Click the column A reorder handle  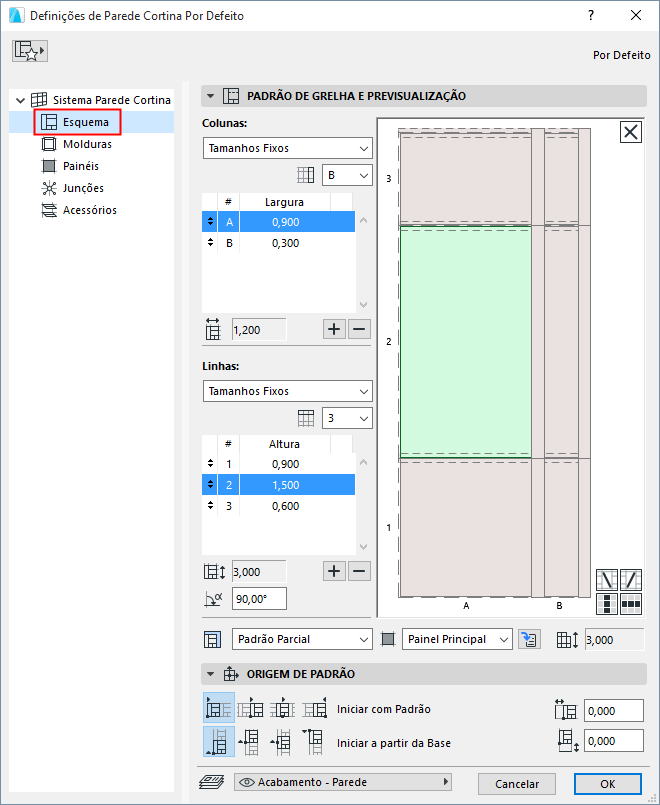click(210, 221)
